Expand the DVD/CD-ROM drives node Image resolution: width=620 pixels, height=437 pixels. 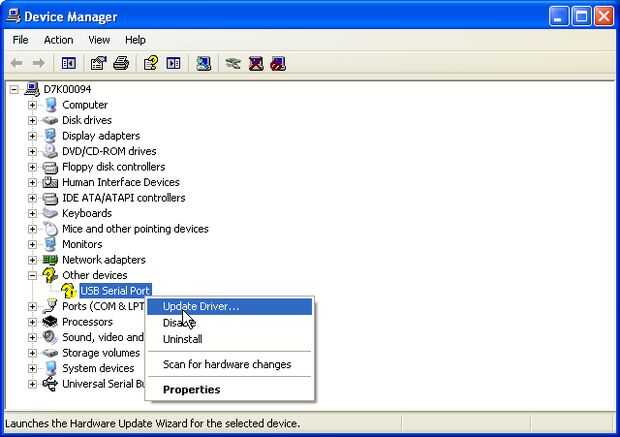click(x=32, y=151)
